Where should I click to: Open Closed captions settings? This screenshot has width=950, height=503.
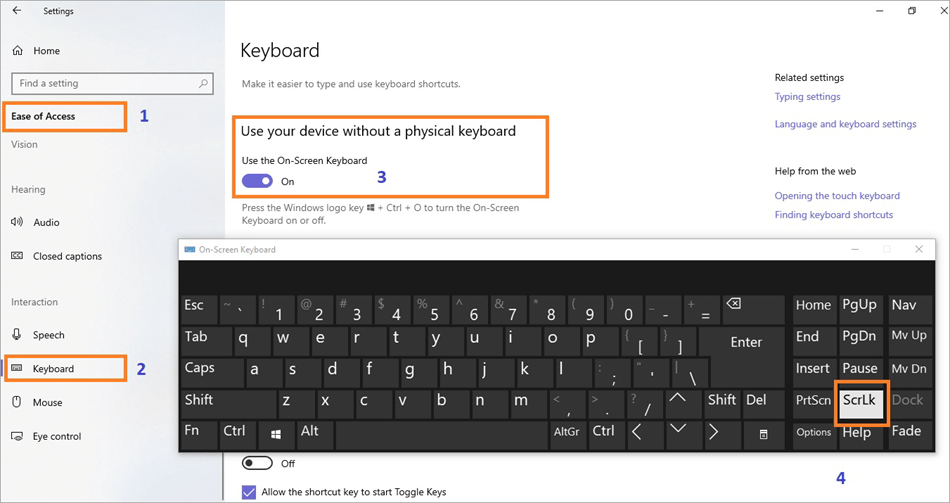click(x=57, y=256)
